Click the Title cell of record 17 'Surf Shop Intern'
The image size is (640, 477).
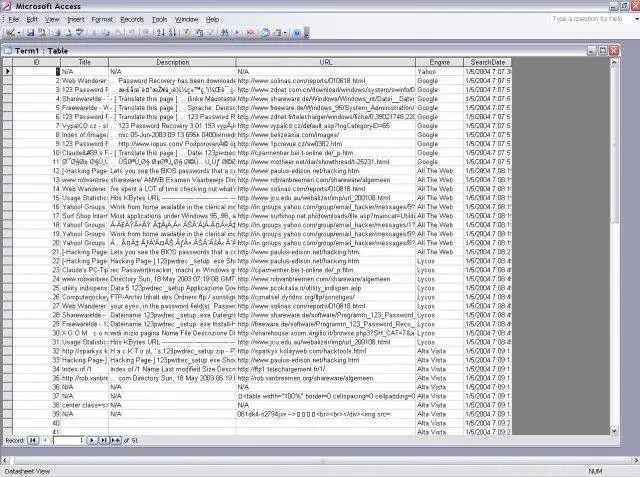tap(84, 216)
